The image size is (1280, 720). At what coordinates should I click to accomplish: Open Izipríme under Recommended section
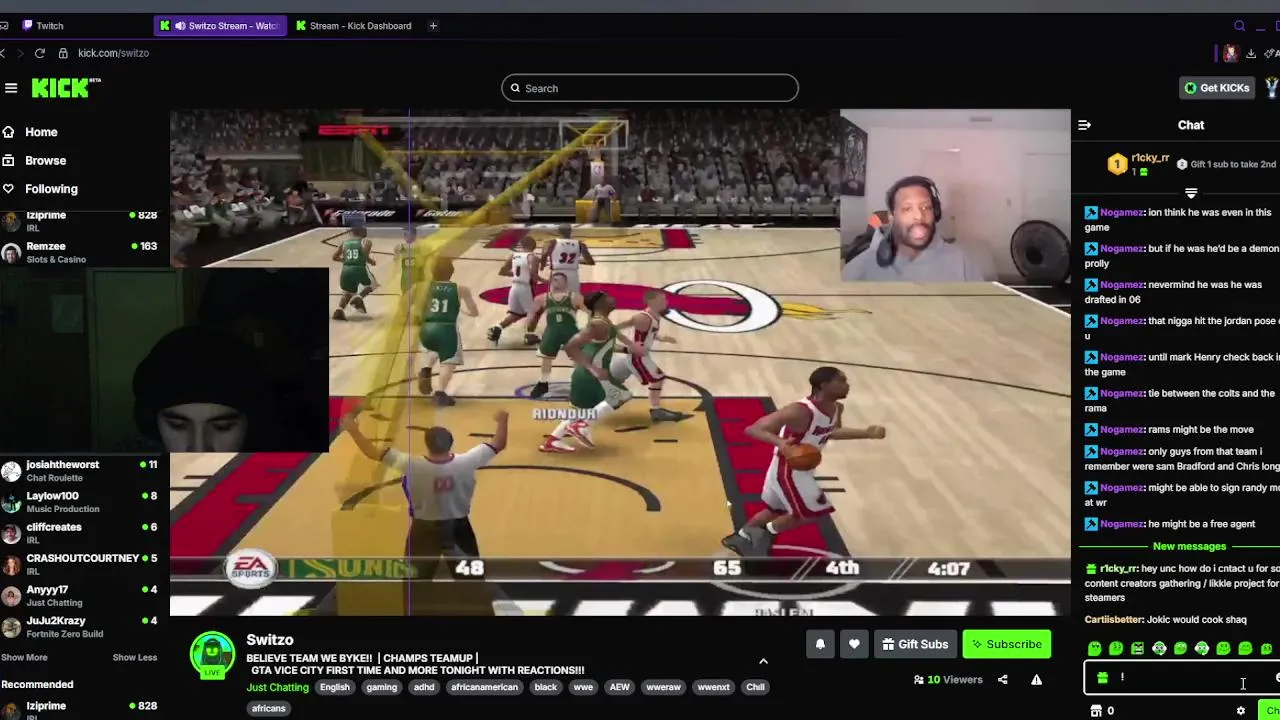coord(80,709)
